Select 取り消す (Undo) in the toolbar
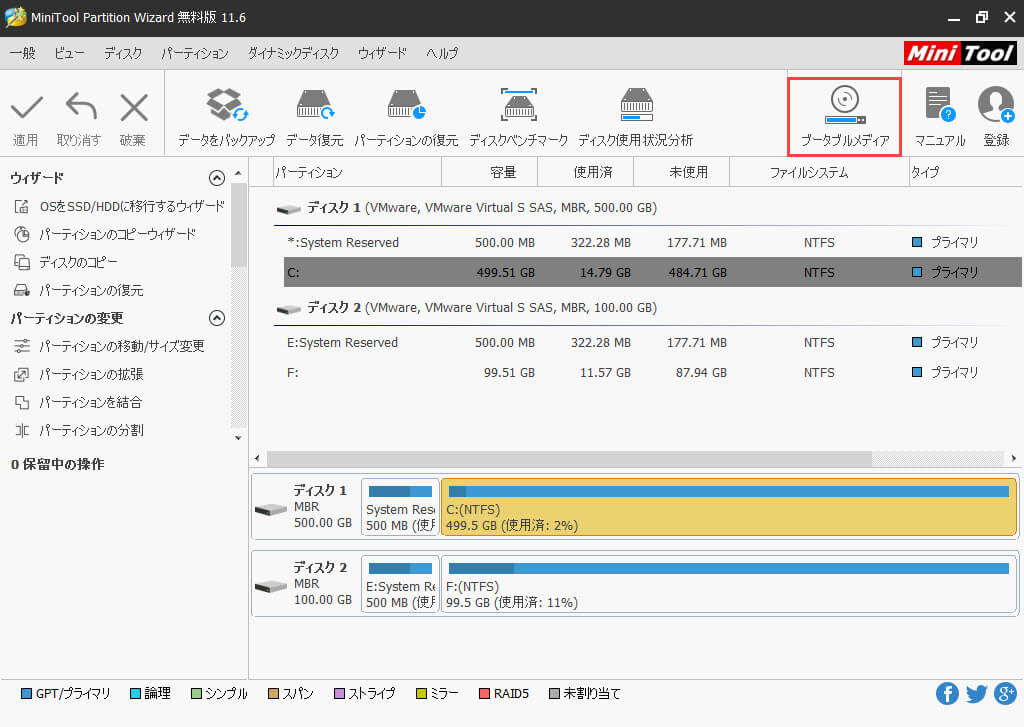The height and width of the screenshot is (727, 1024). click(79, 113)
